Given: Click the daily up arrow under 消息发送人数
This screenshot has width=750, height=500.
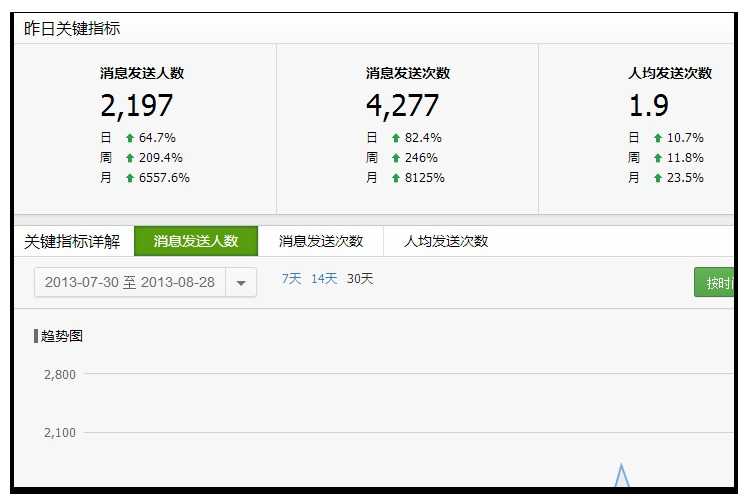Looking at the screenshot, I should tap(130, 138).
